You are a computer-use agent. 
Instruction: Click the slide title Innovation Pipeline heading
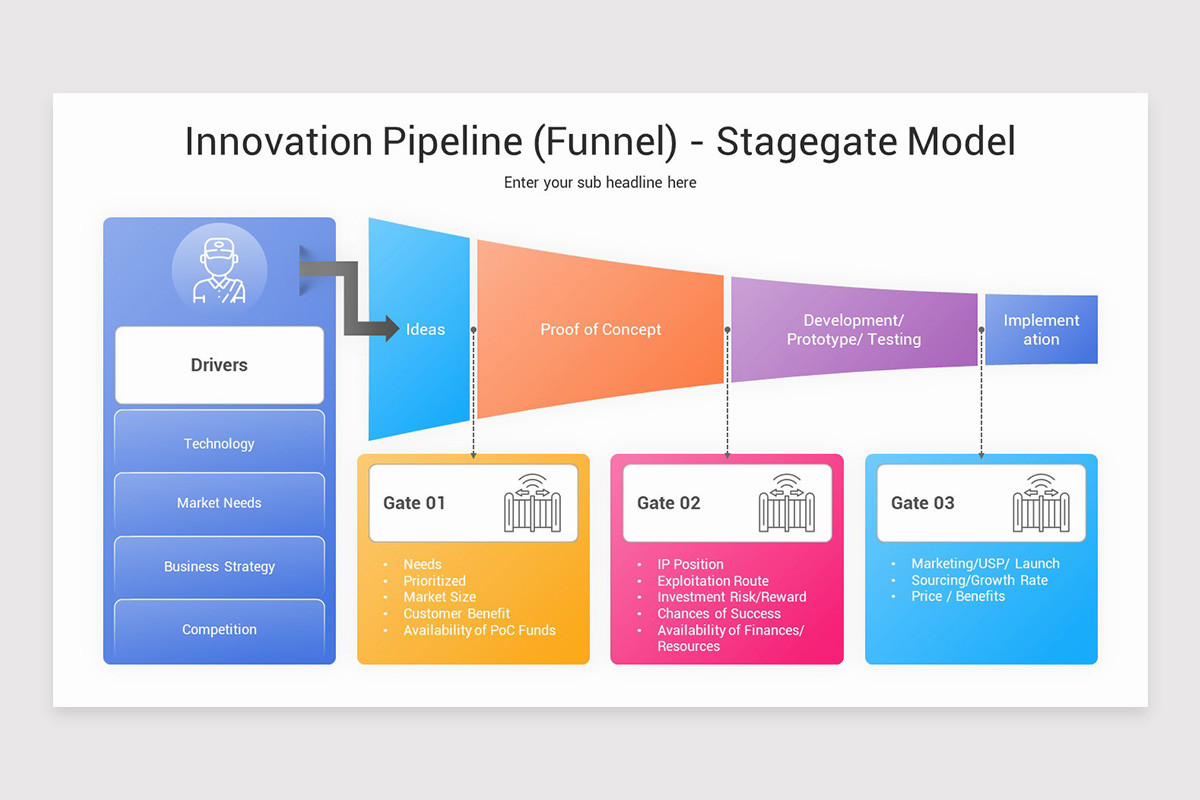click(600, 142)
